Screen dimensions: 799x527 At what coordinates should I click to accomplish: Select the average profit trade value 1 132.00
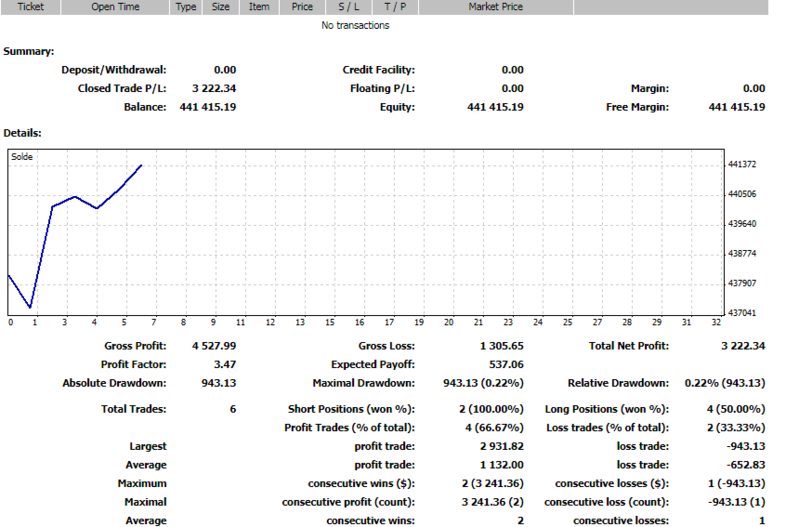point(501,465)
